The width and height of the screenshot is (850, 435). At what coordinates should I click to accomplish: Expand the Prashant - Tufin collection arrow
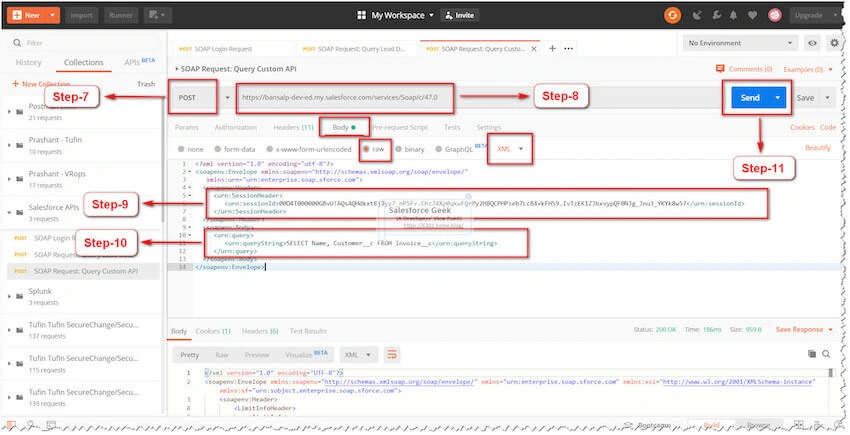[x=9, y=145]
